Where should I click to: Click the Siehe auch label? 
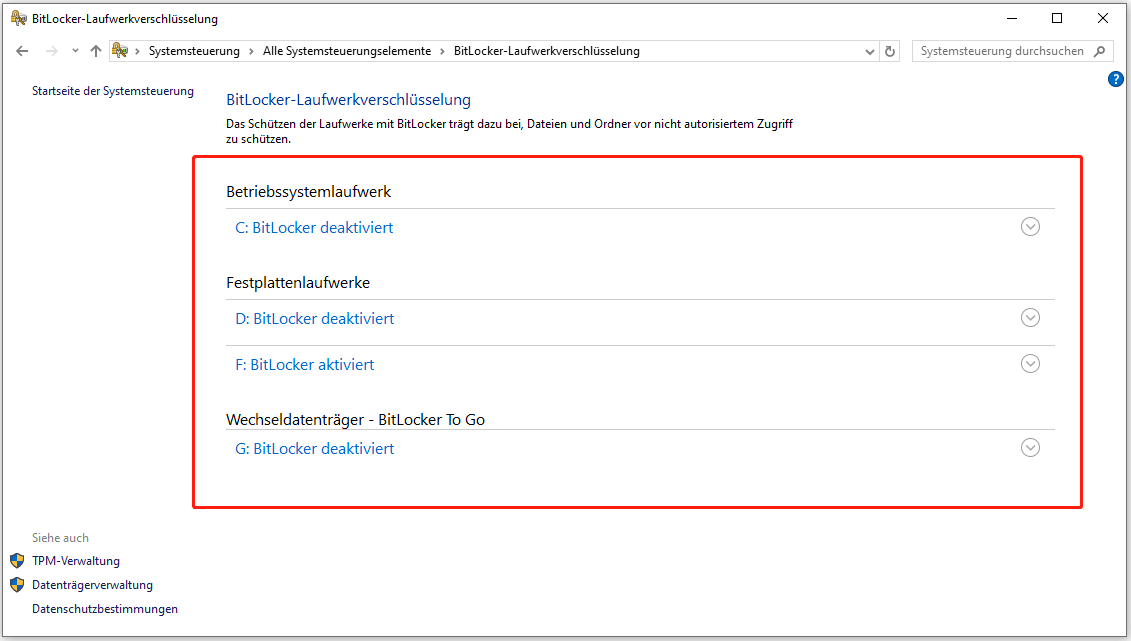pyautogui.click(x=61, y=538)
